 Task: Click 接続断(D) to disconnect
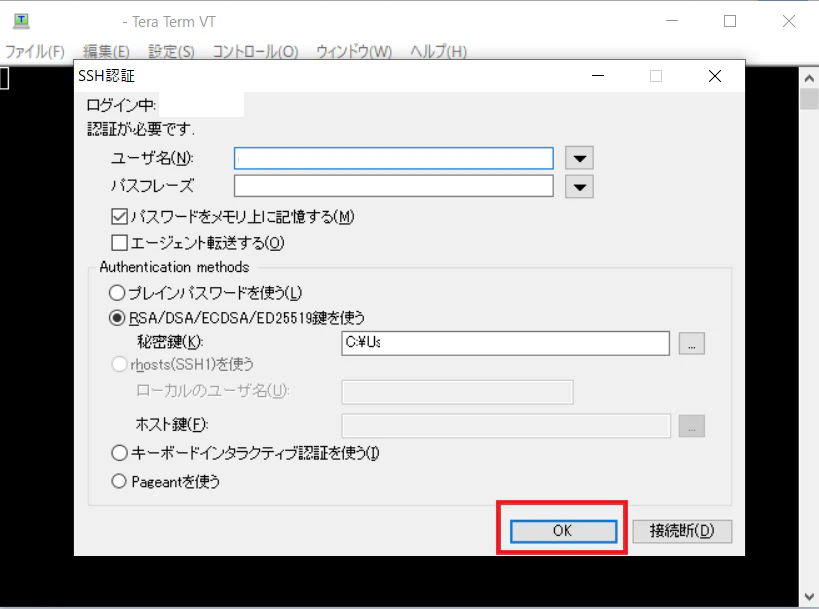682,531
